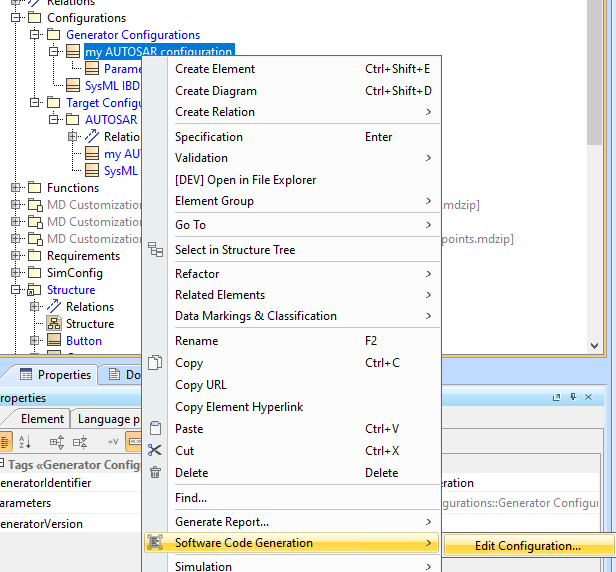Select the SimConfig folder in tree
This screenshot has height=572, width=616.
[x=74, y=273]
